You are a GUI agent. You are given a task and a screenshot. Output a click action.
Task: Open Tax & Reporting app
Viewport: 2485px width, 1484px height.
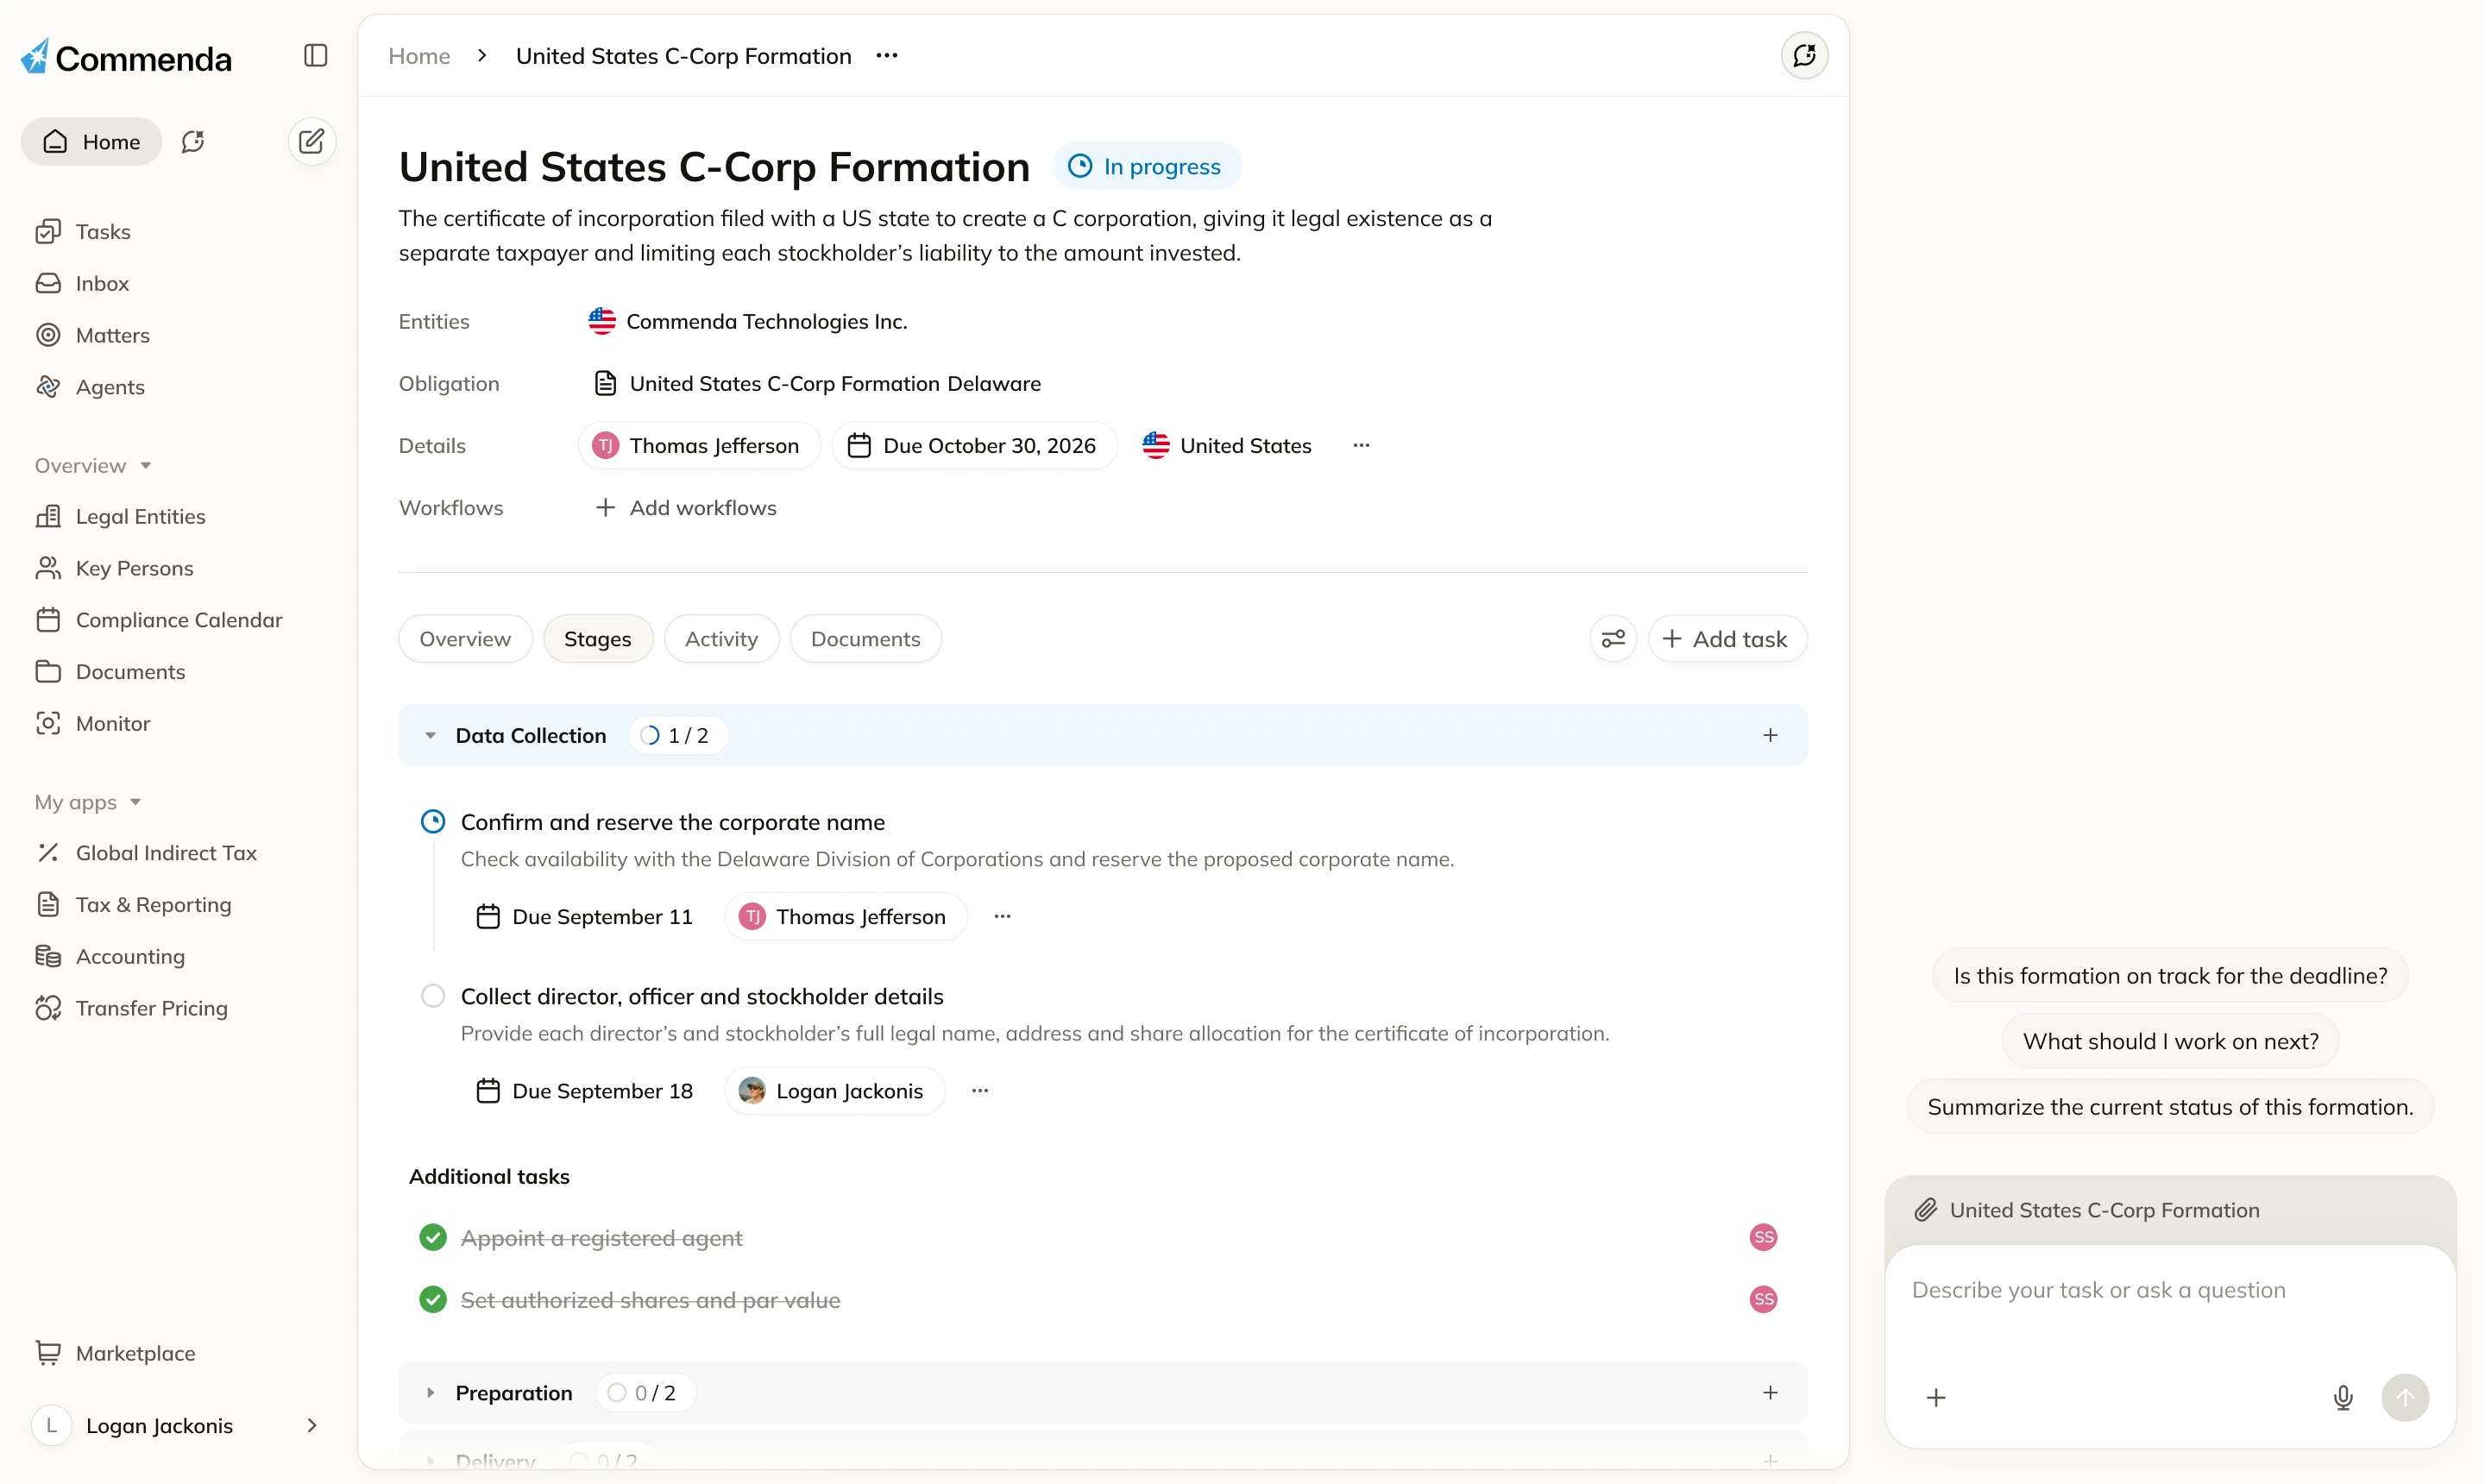(133, 905)
